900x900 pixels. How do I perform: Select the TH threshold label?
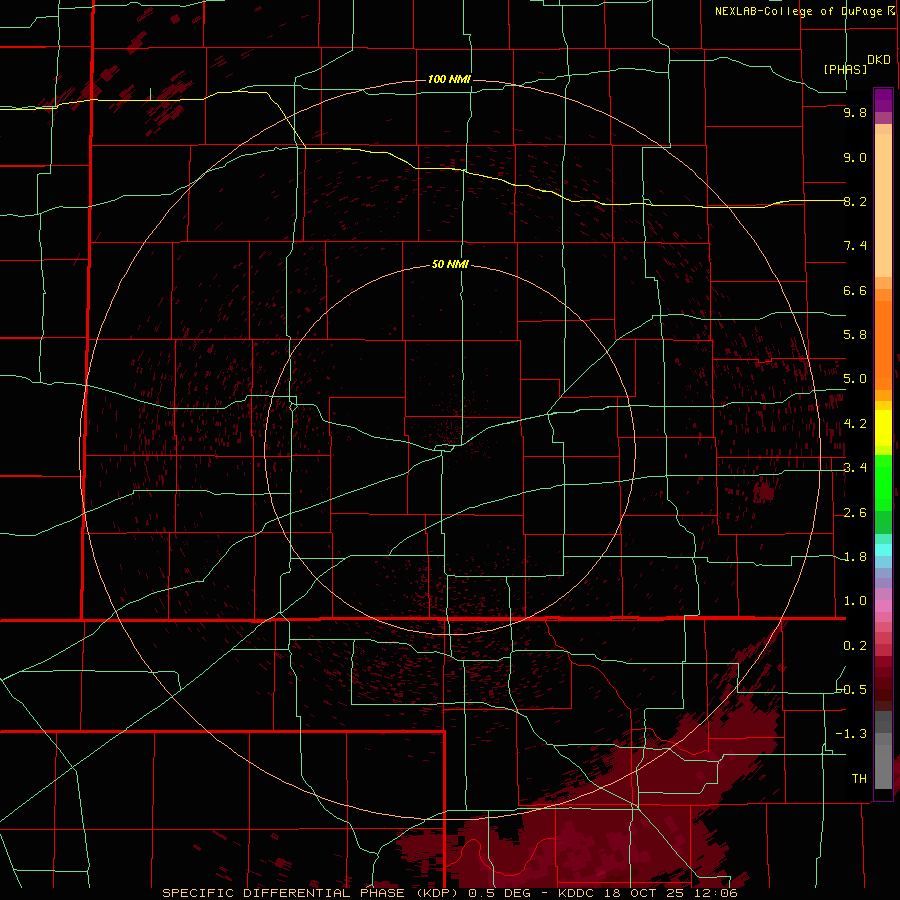coord(859,778)
